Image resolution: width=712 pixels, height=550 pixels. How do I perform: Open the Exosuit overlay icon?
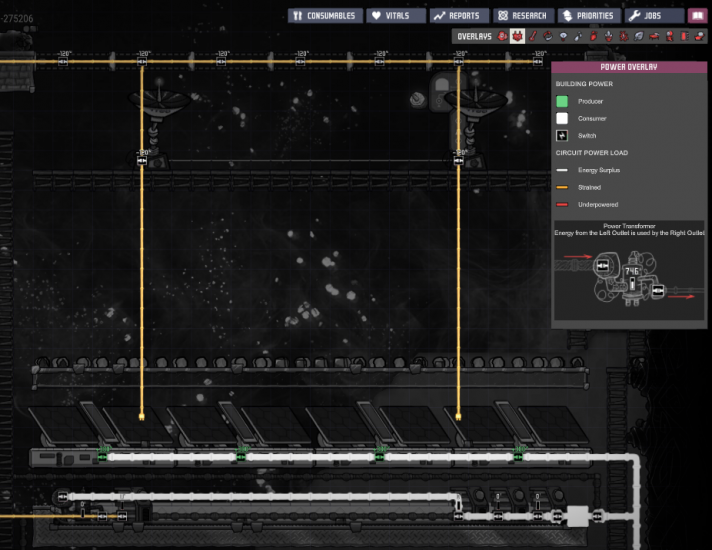pyautogui.click(x=669, y=36)
